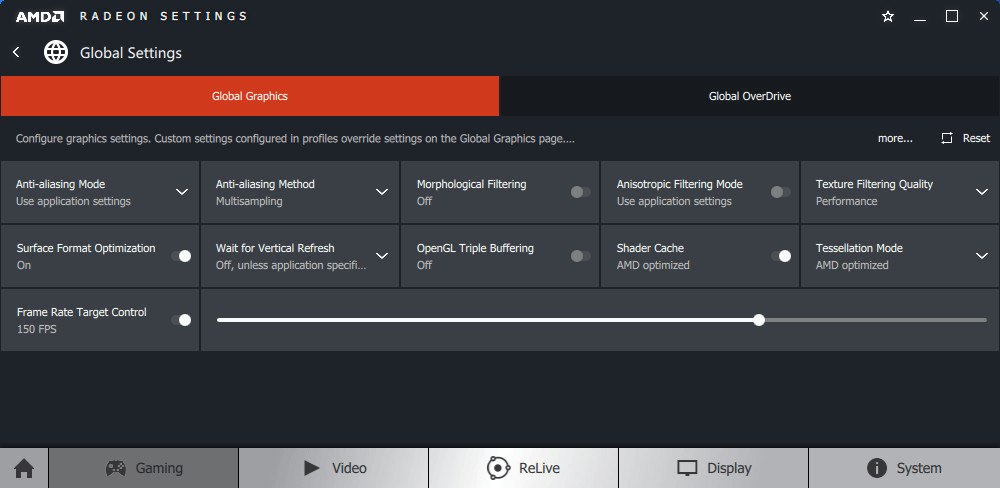Click the Gaming controller icon
1000x488 pixels.
coord(117,468)
